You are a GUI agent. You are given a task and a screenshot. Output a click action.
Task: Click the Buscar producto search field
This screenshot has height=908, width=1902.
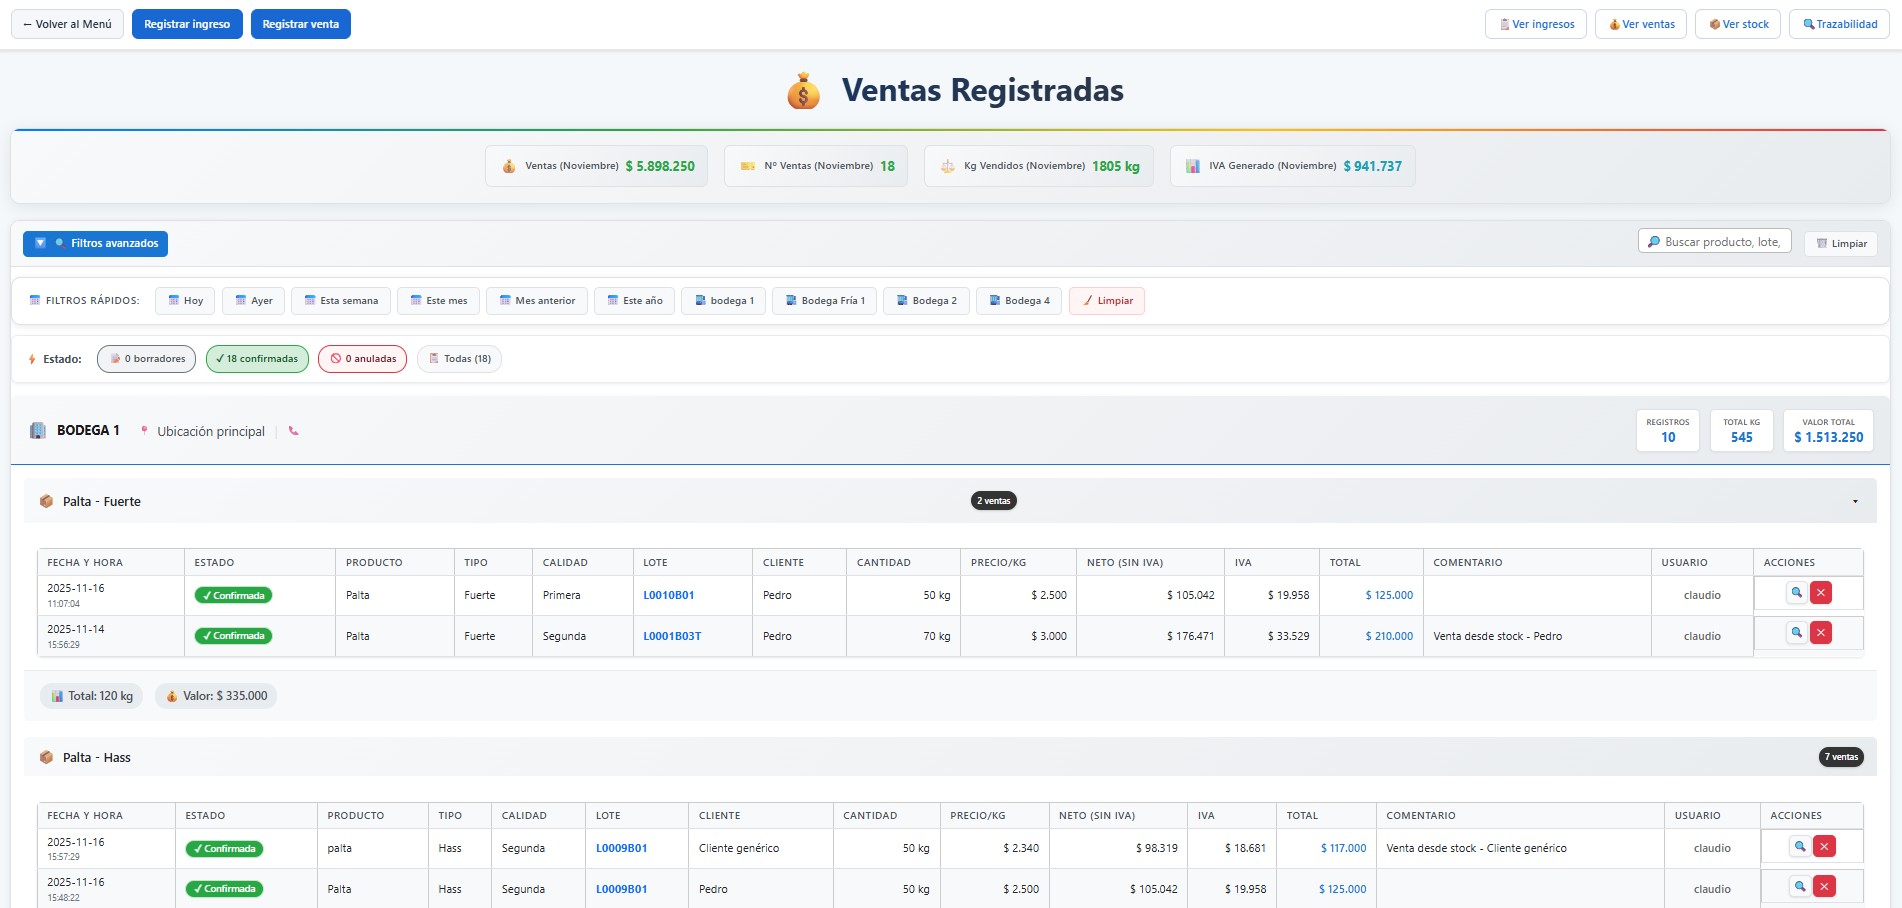[1714, 241]
